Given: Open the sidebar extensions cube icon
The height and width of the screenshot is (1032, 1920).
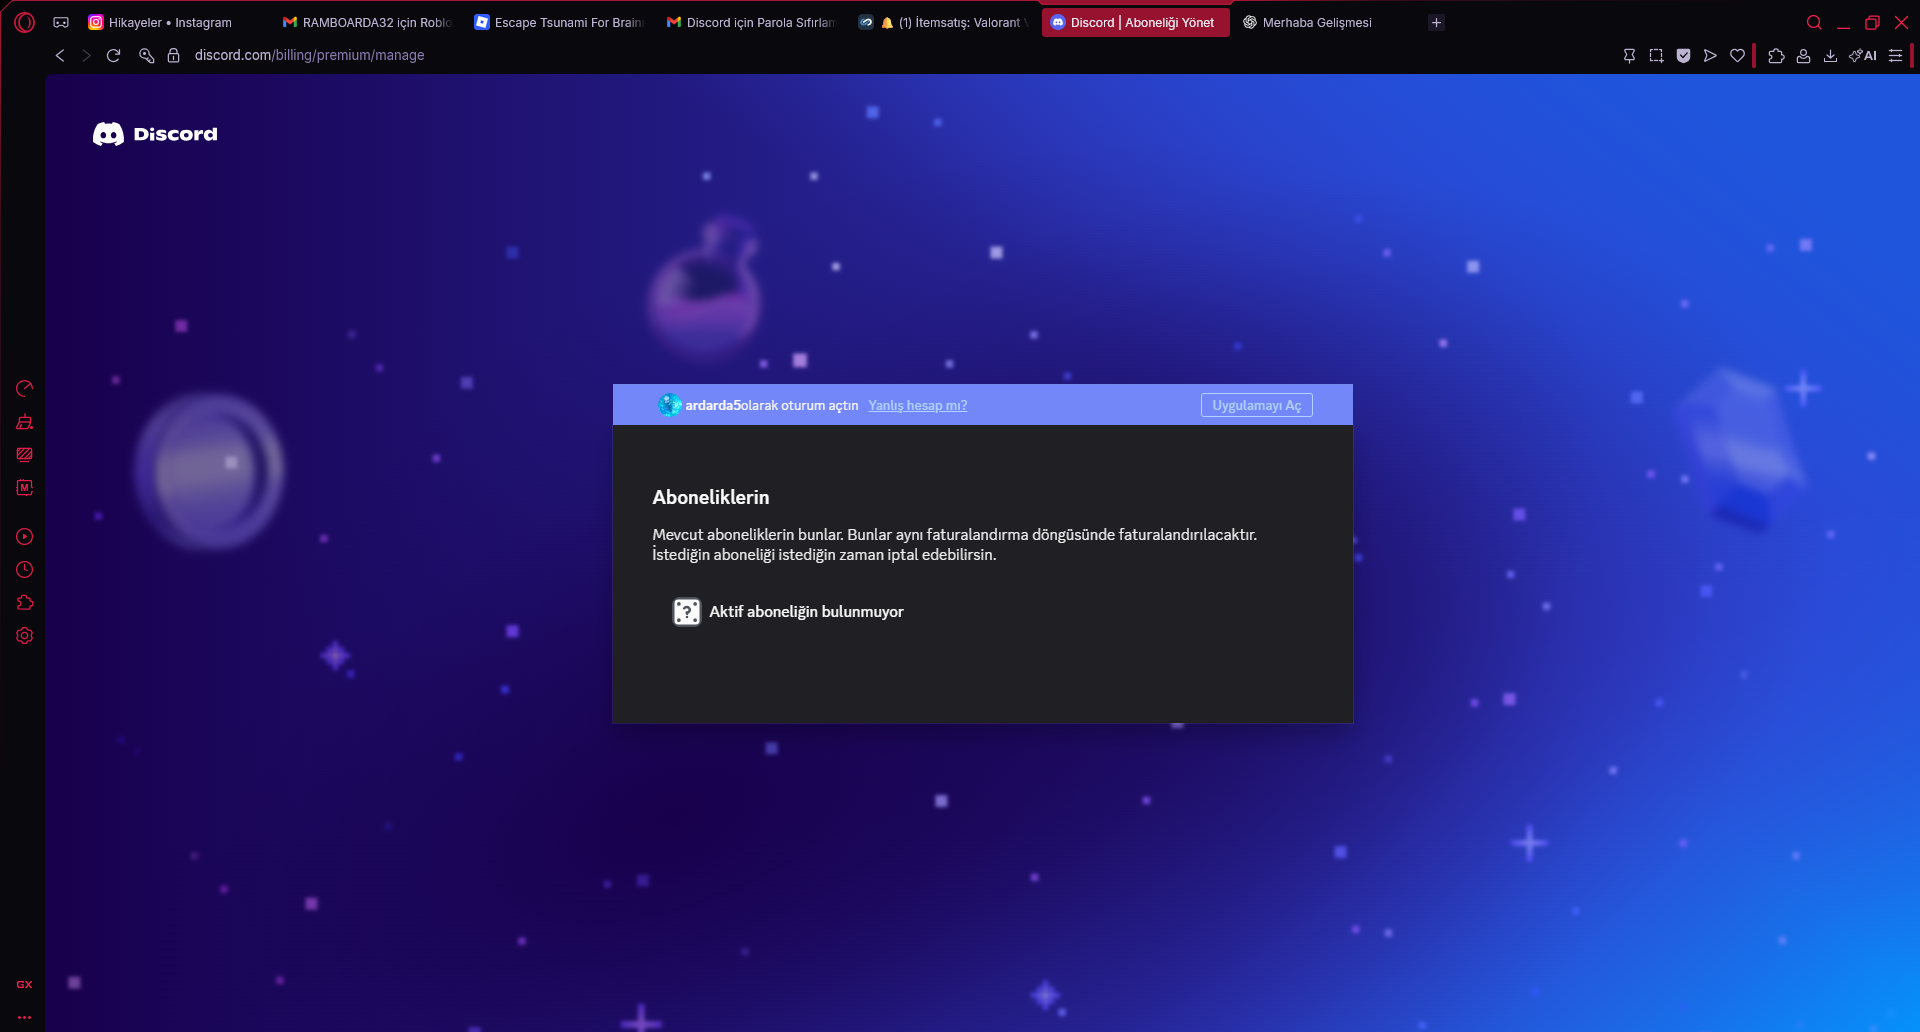Looking at the screenshot, I should click(25, 603).
